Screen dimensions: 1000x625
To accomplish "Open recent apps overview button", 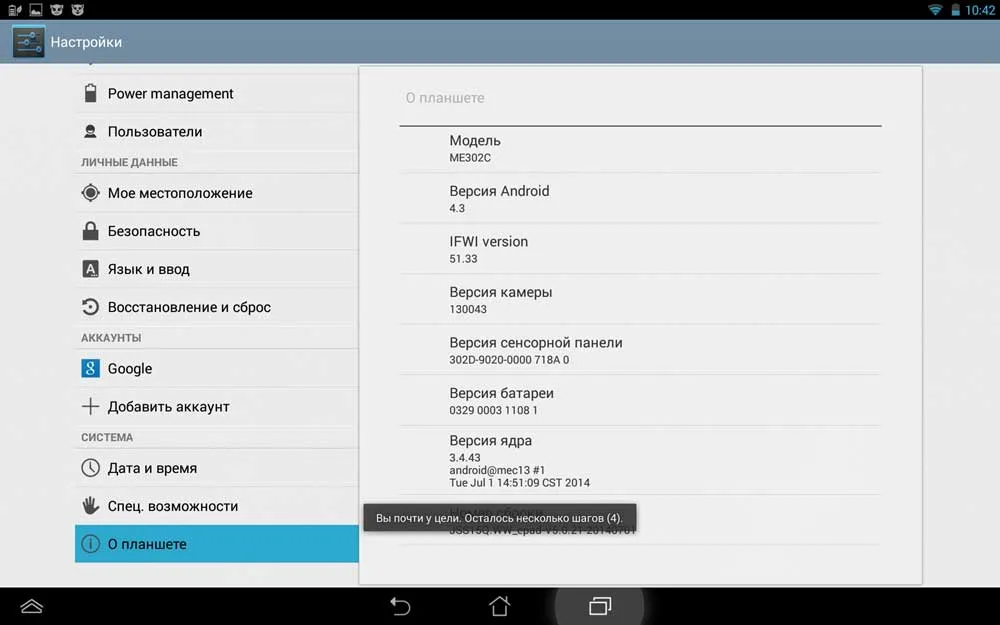I will pyautogui.click(x=599, y=606).
